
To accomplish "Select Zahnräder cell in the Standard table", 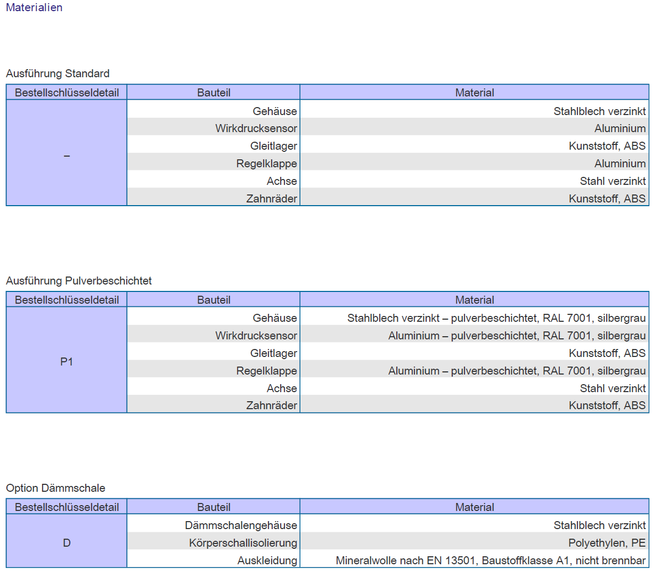I will click(x=271, y=199).
